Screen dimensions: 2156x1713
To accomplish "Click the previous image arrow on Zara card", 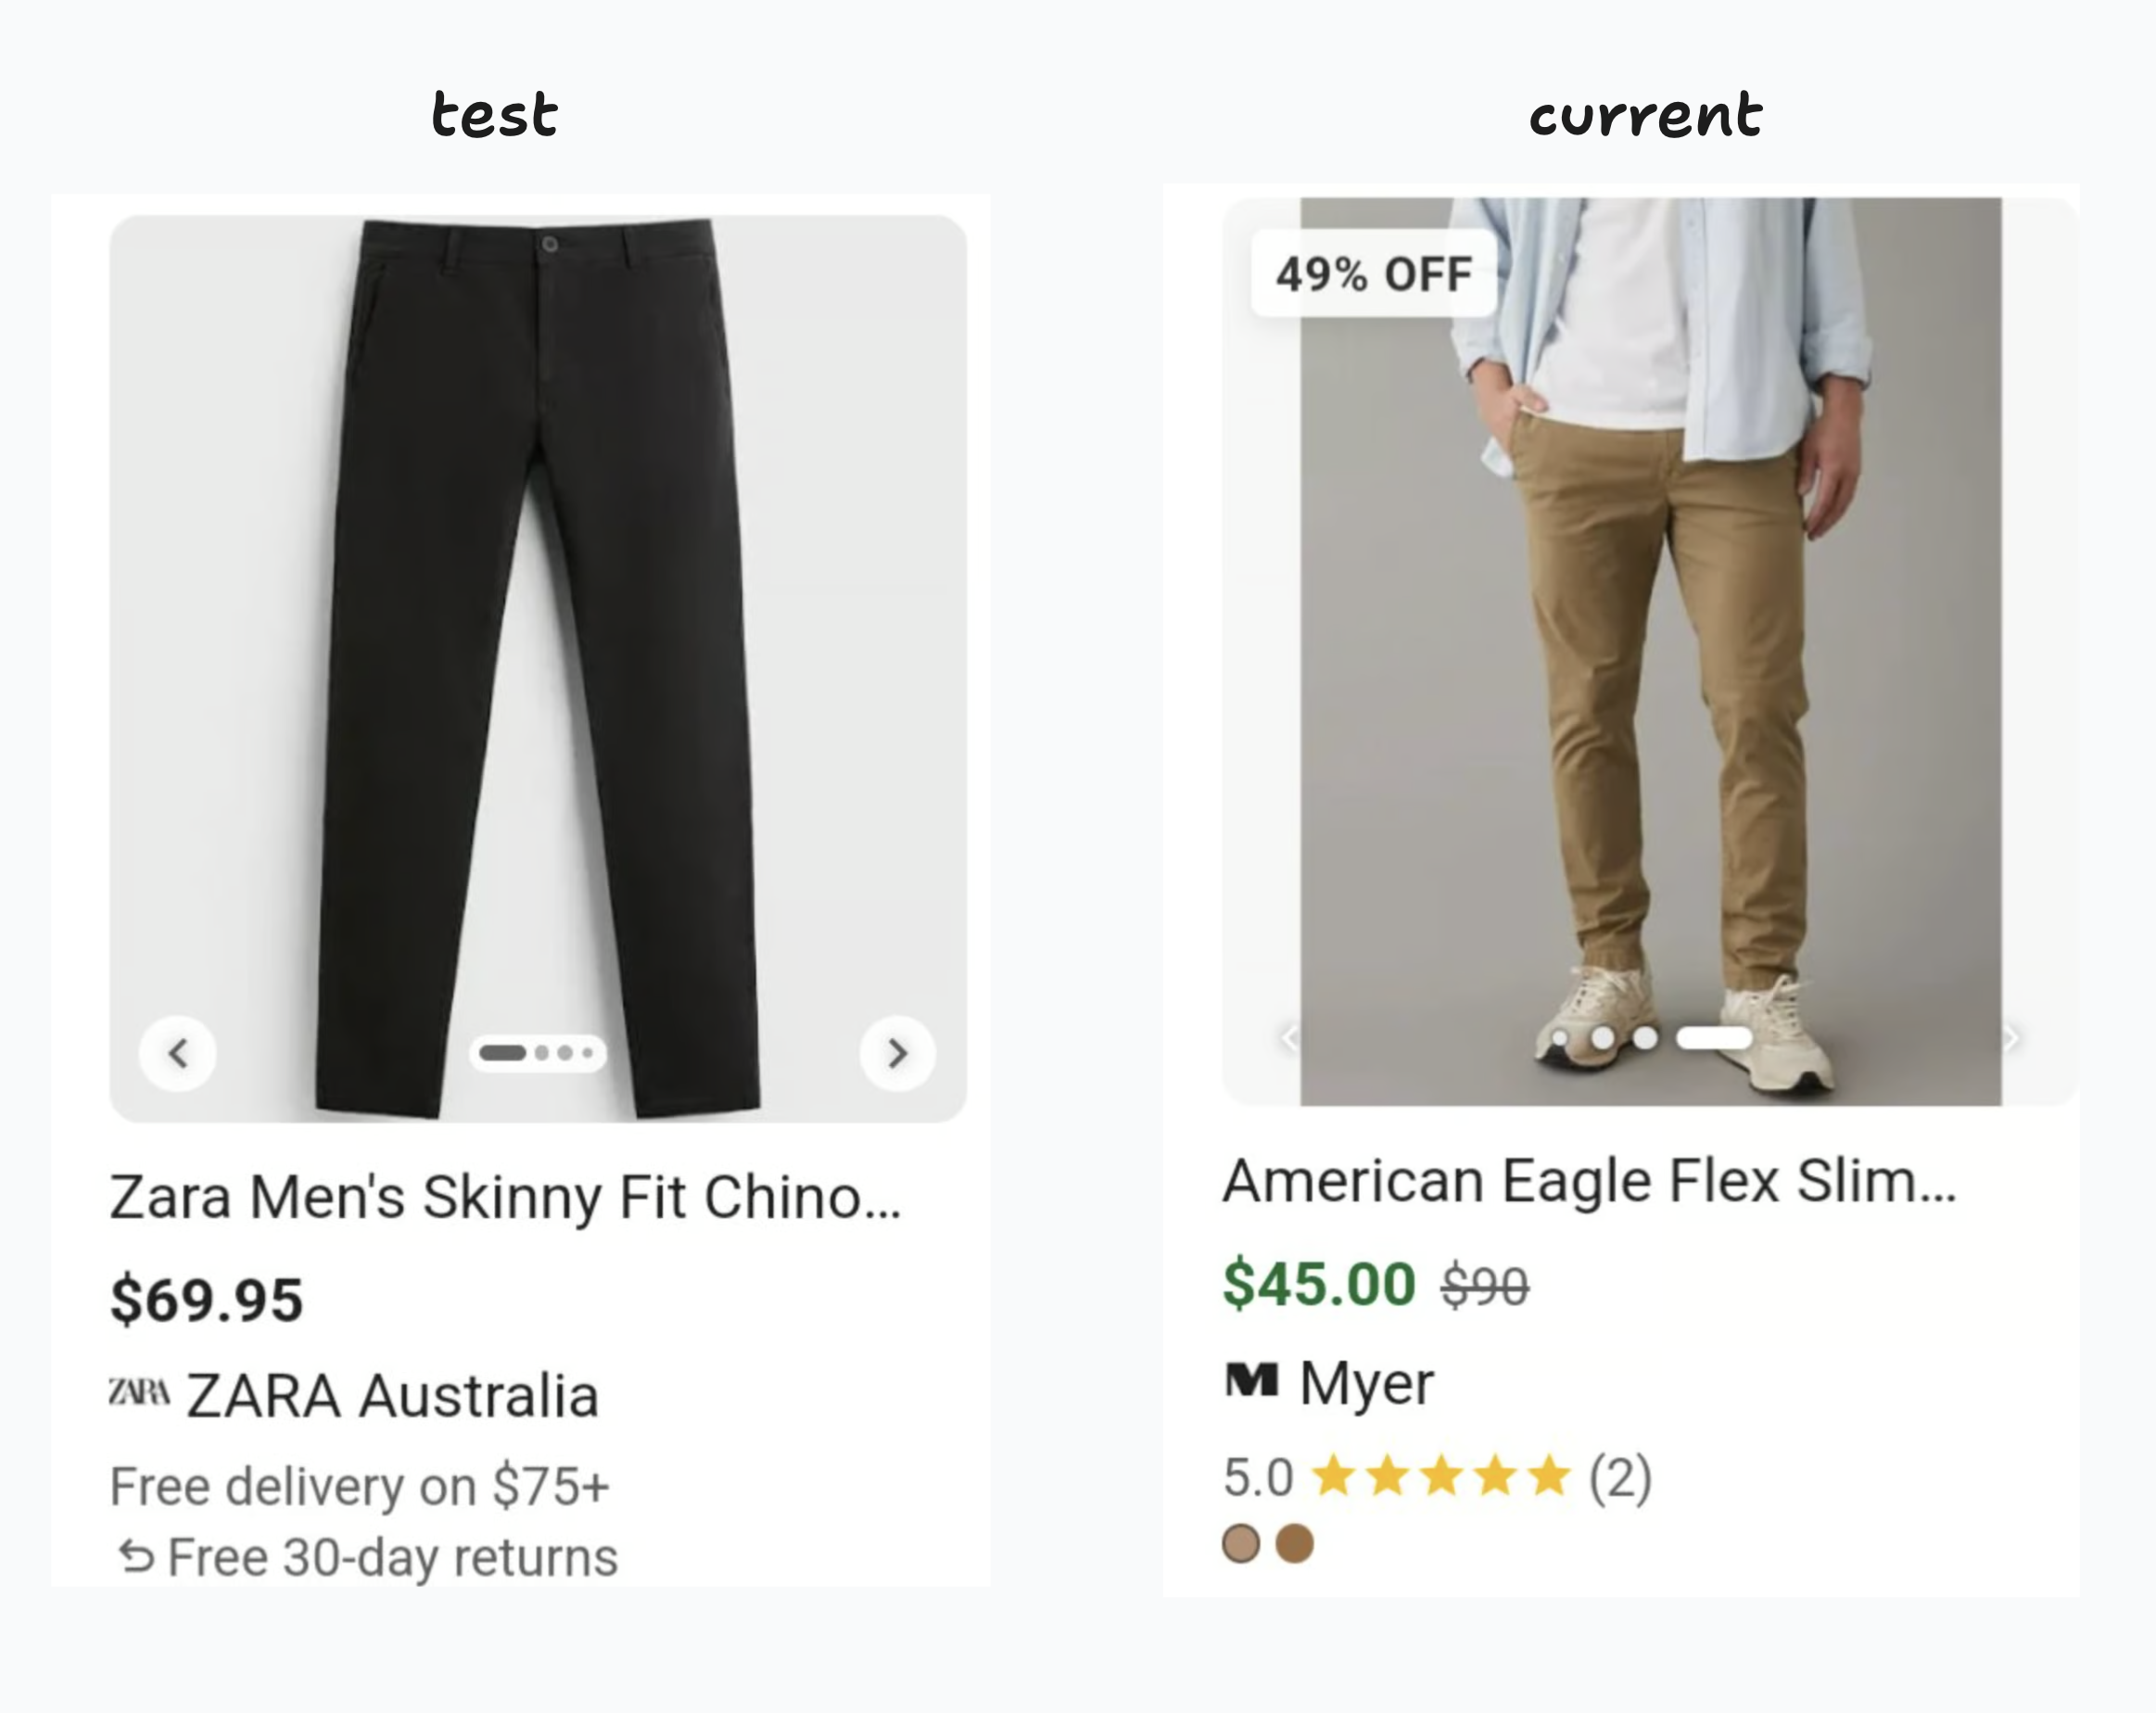I will tap(178, 1053).
